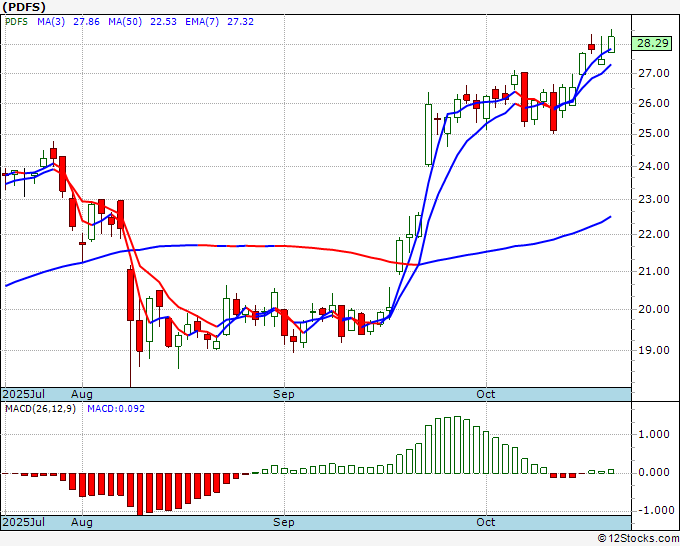
Task: Click the current price tag 28.29
Action: pos(653,43)
